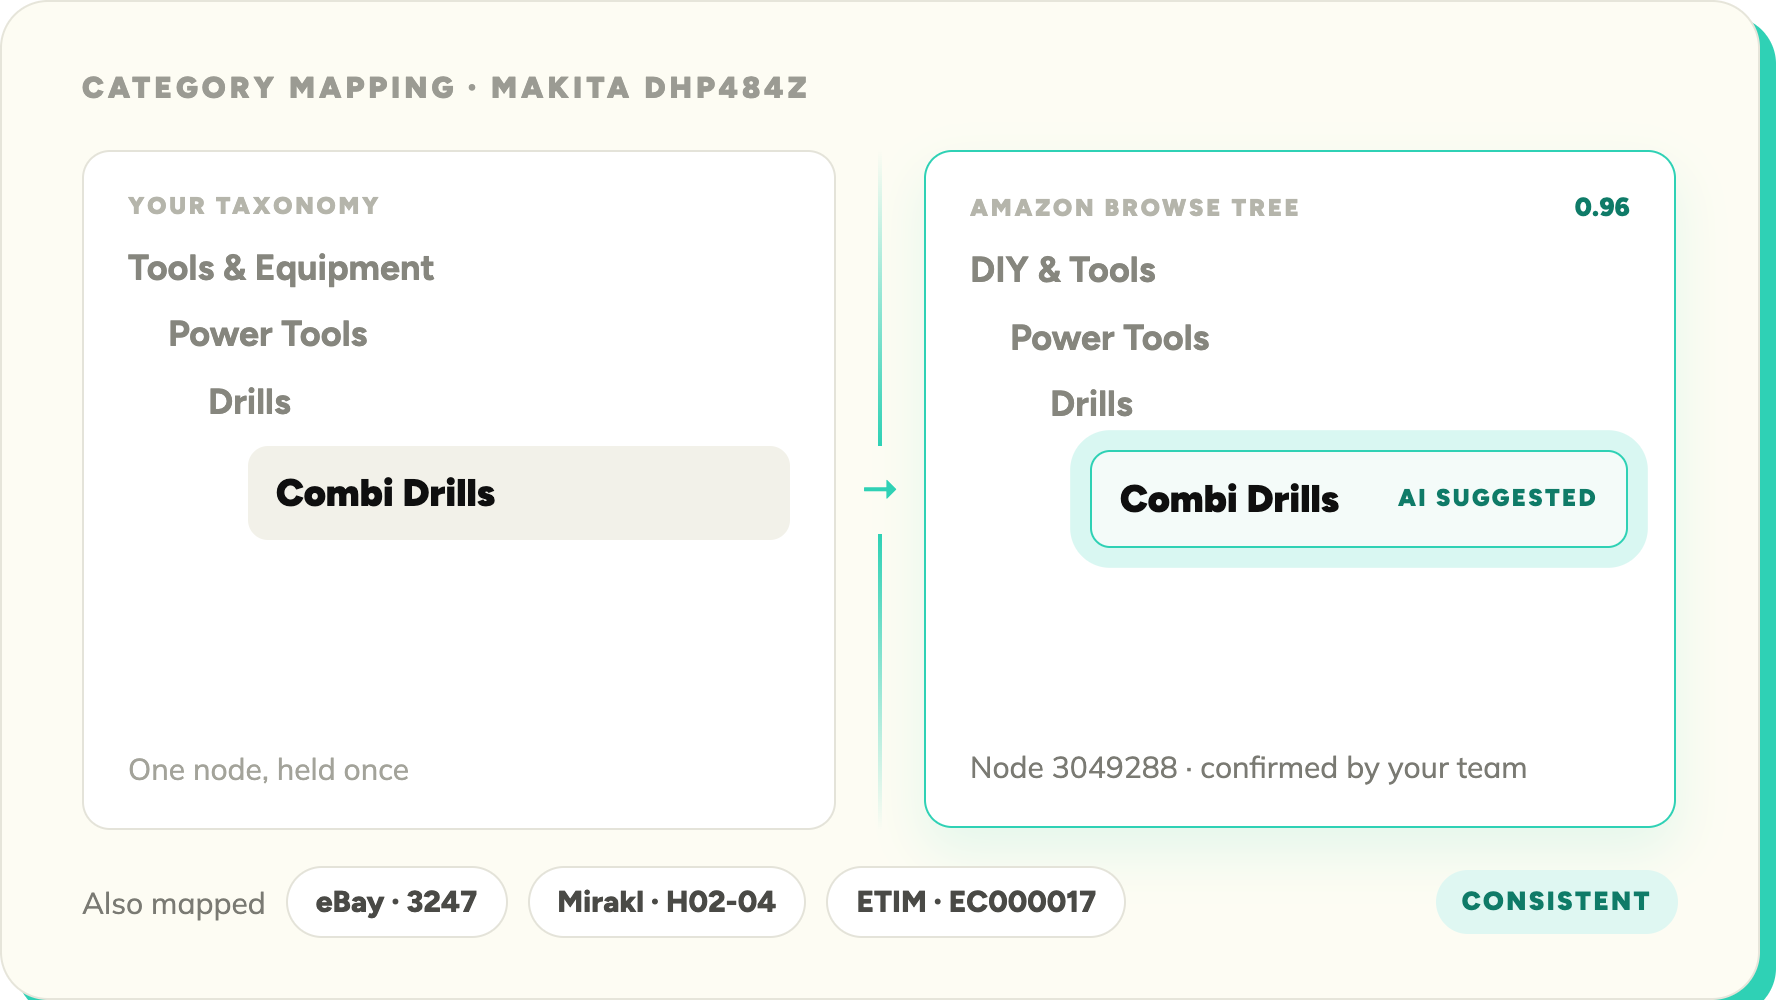Click the CONSISTENT status badge
The width and height of the screenshot is (1776, 1000).
[x=1557, y=902]
